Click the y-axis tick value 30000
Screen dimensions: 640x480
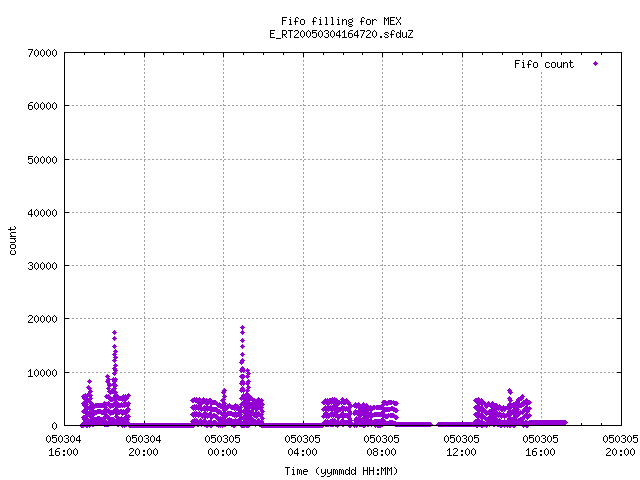coord(42,266)
